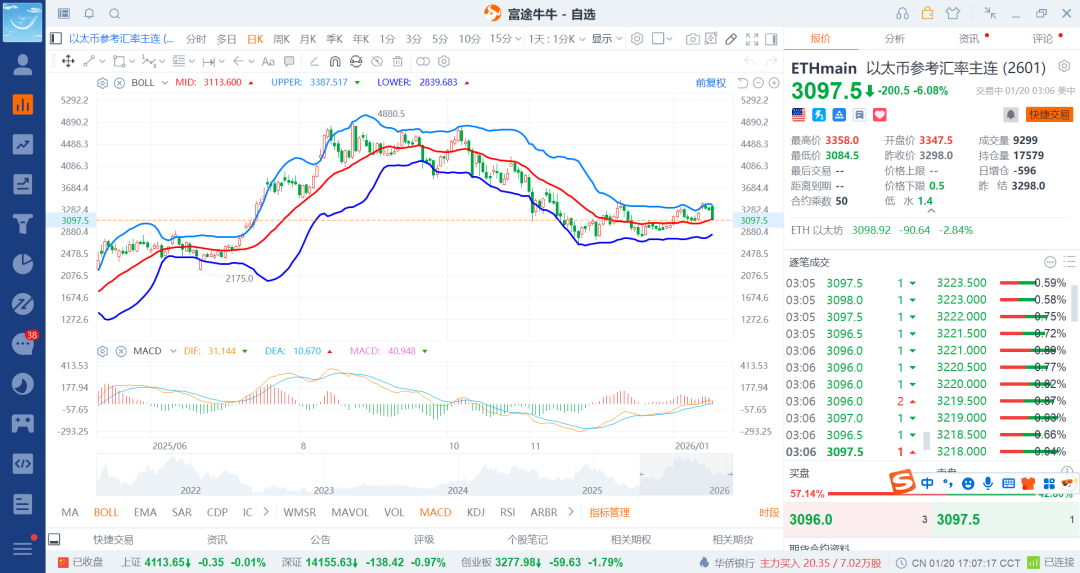Toggle the right side panel icon
The width and height of the screenshot is (1080, 573).
tap(771, 39)
